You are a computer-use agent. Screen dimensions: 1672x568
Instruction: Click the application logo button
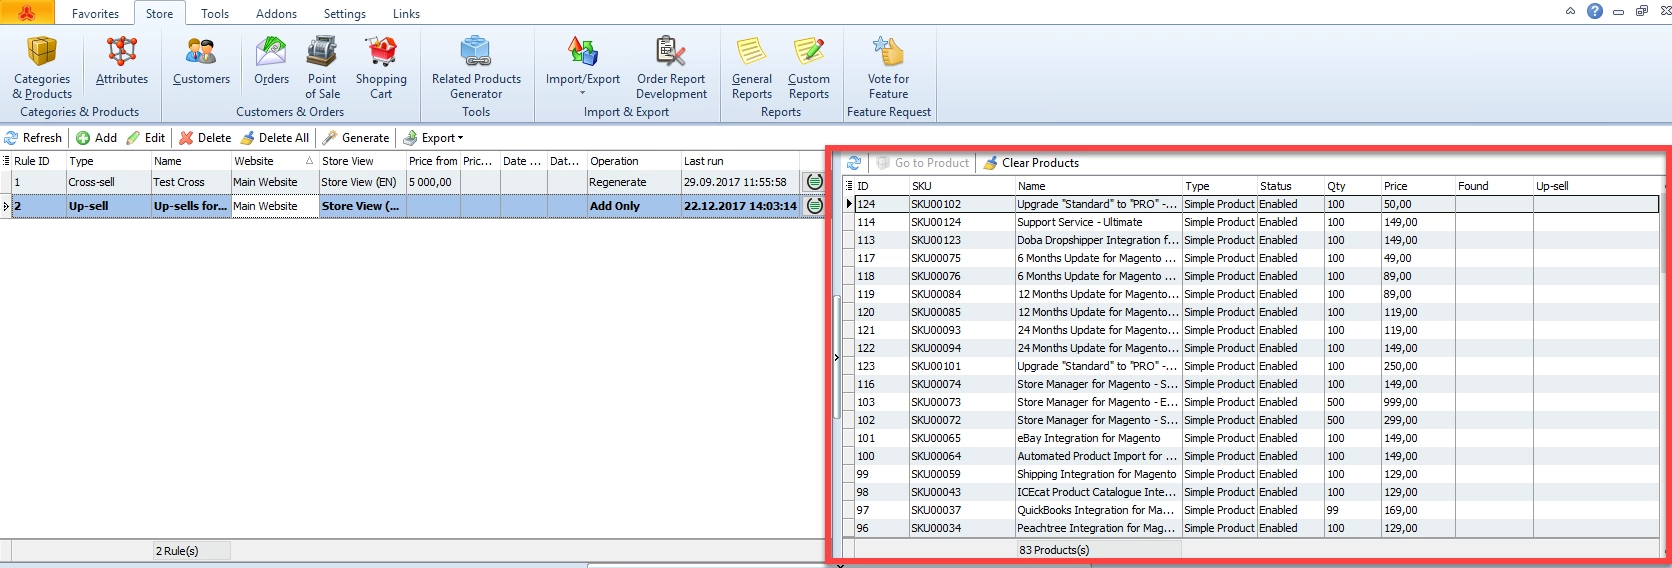[x=27, y=12]
